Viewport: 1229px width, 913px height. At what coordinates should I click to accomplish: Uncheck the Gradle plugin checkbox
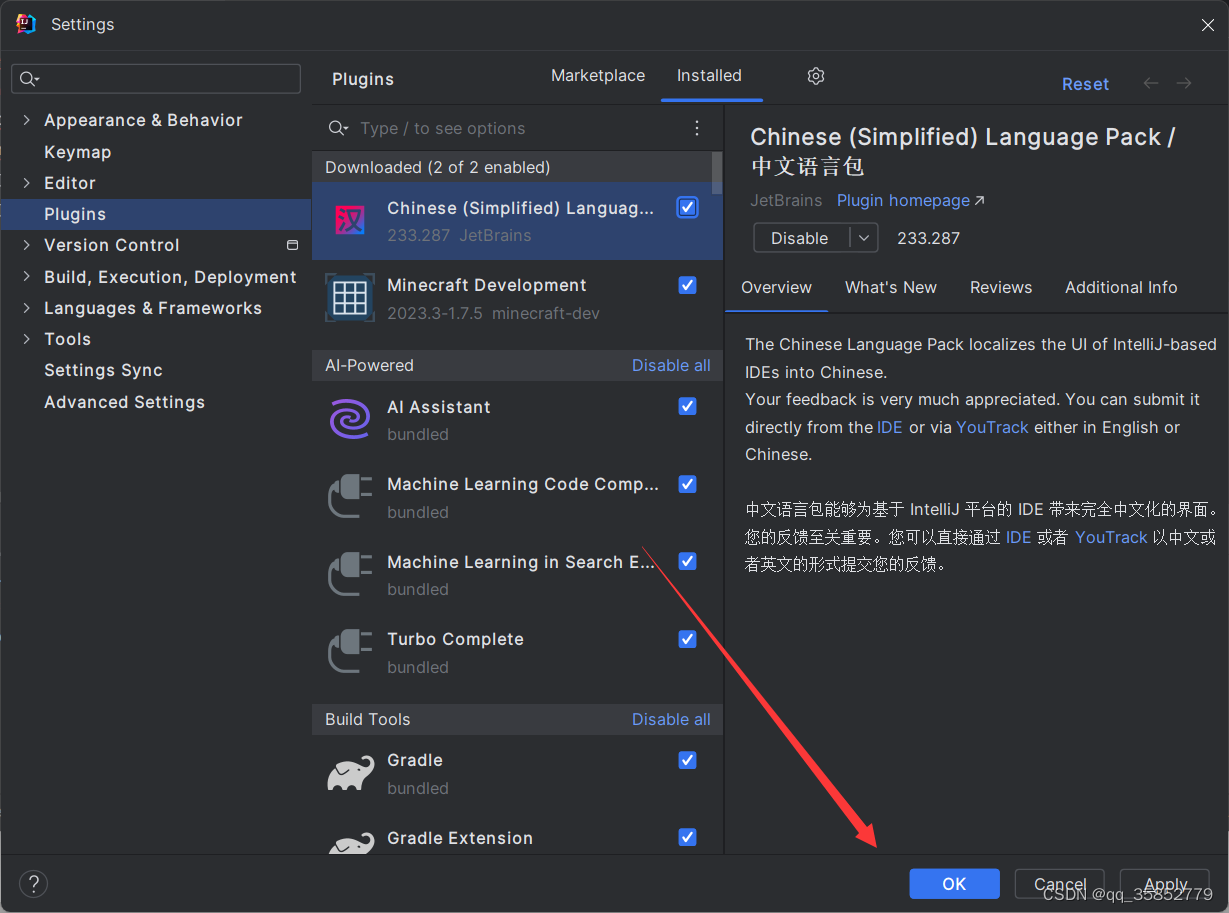687,760
